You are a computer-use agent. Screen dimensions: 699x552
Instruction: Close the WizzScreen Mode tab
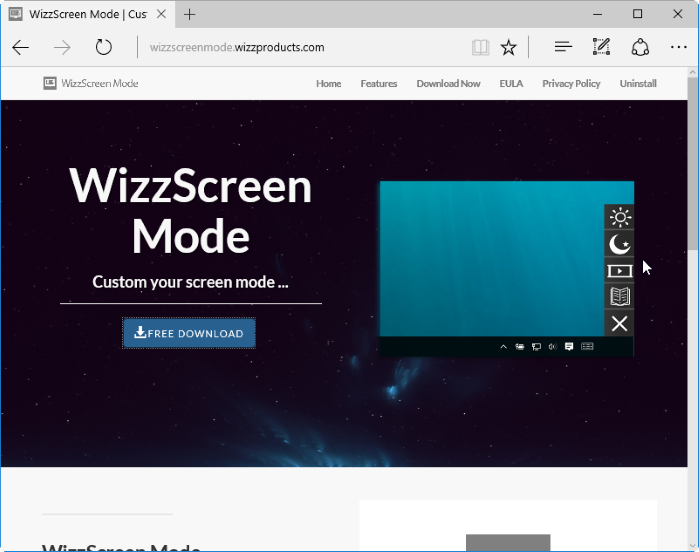pyautogui.click(x=161, y=14)
